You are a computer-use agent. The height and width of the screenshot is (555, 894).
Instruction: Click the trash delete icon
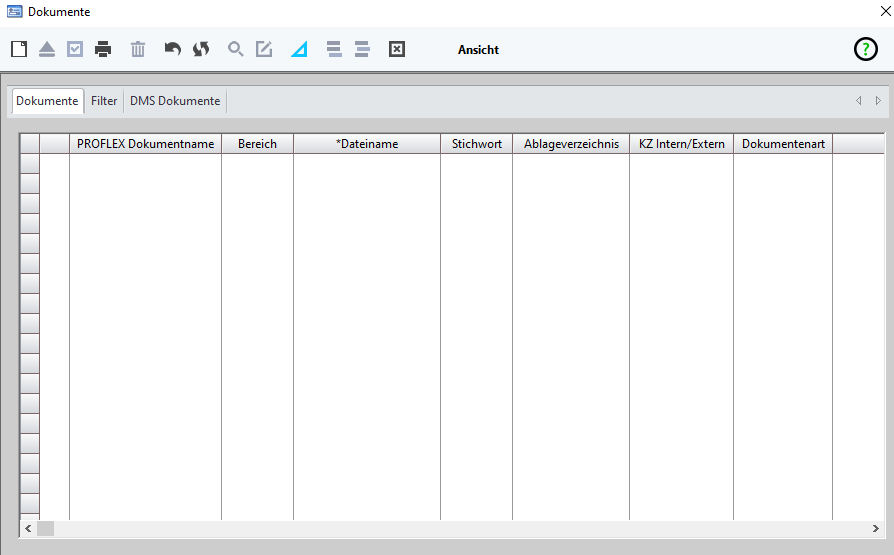pos(138,49)
